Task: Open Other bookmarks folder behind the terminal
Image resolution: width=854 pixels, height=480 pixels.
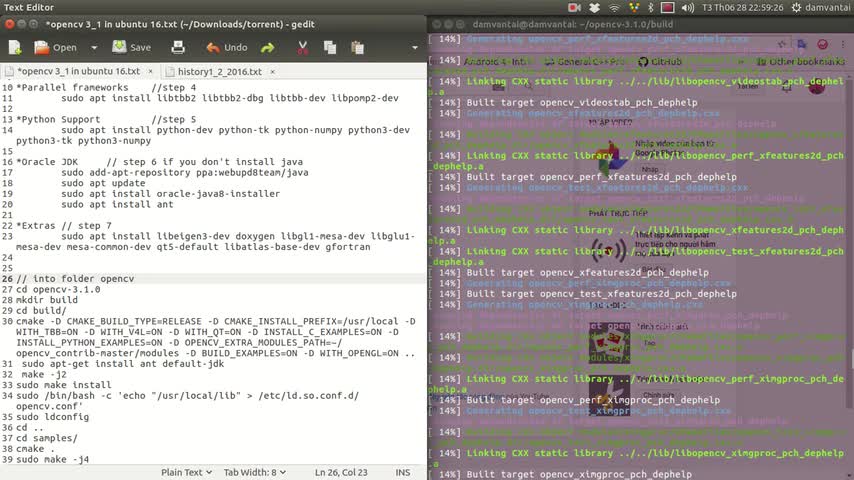Action: click(802, 62)
